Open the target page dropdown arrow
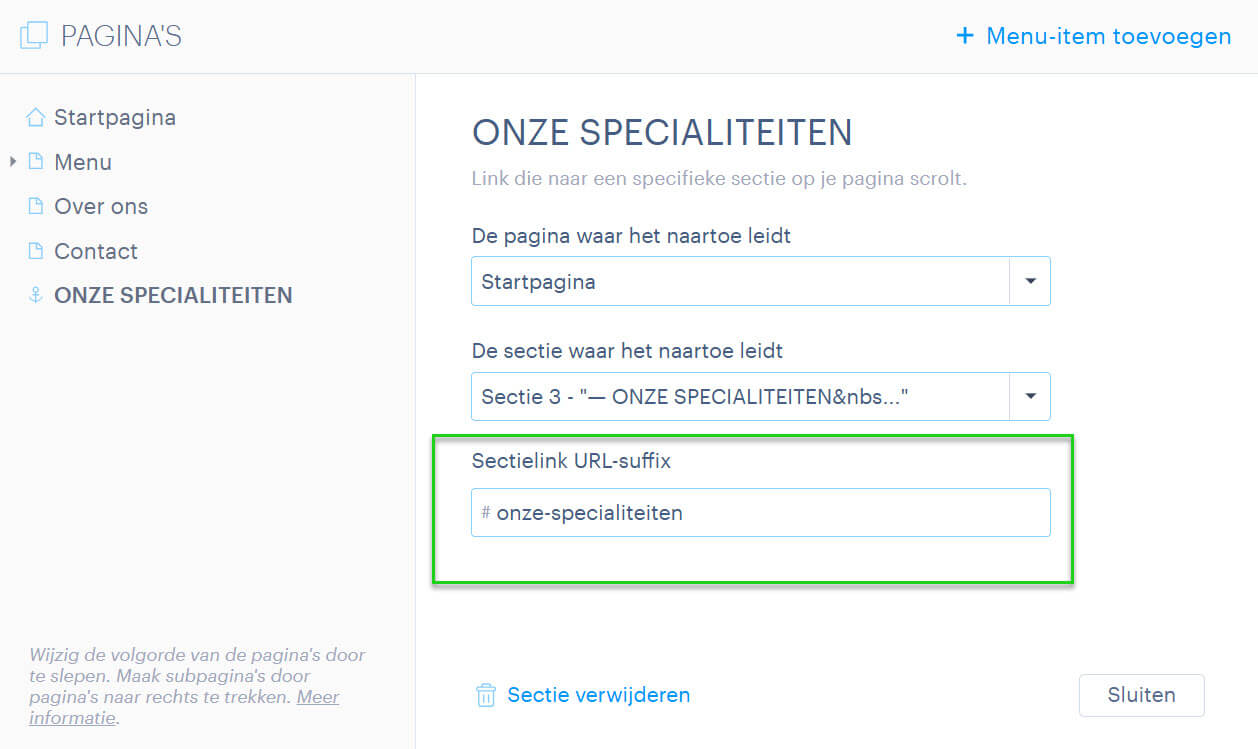Screen dimensions: 1258x749 pyautogui.click(x=1030, y=281)
